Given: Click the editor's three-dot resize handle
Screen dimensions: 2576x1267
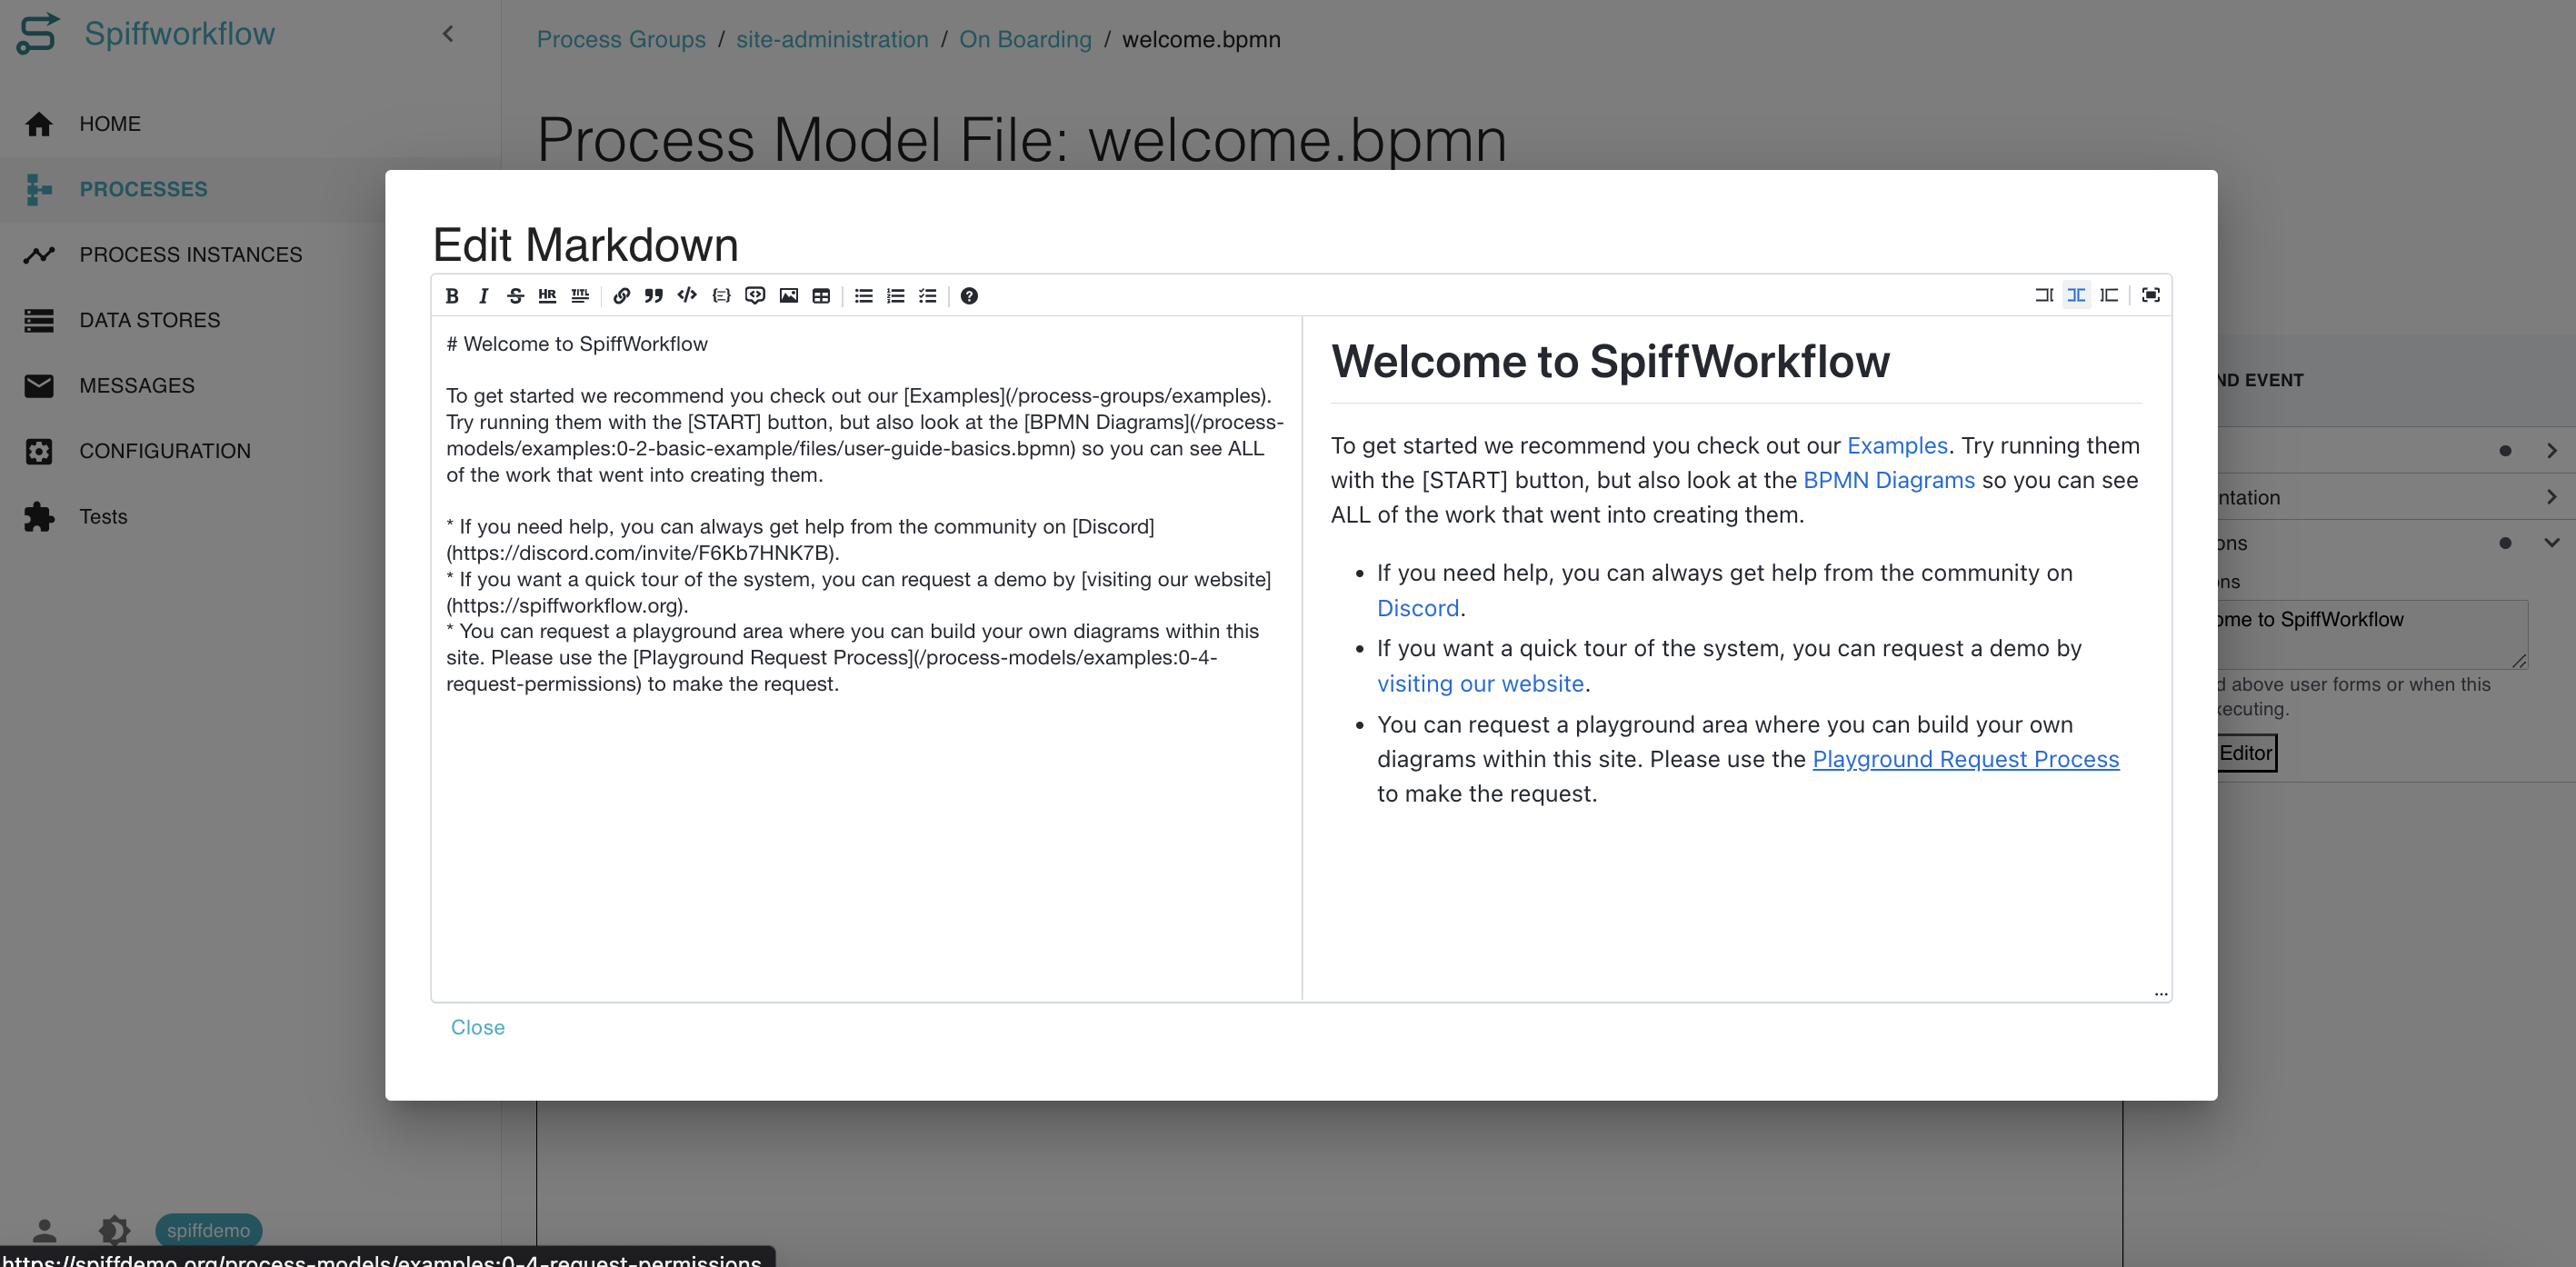Looking at the screenshot, I should pyautogui.click(x=2161, y=994).
